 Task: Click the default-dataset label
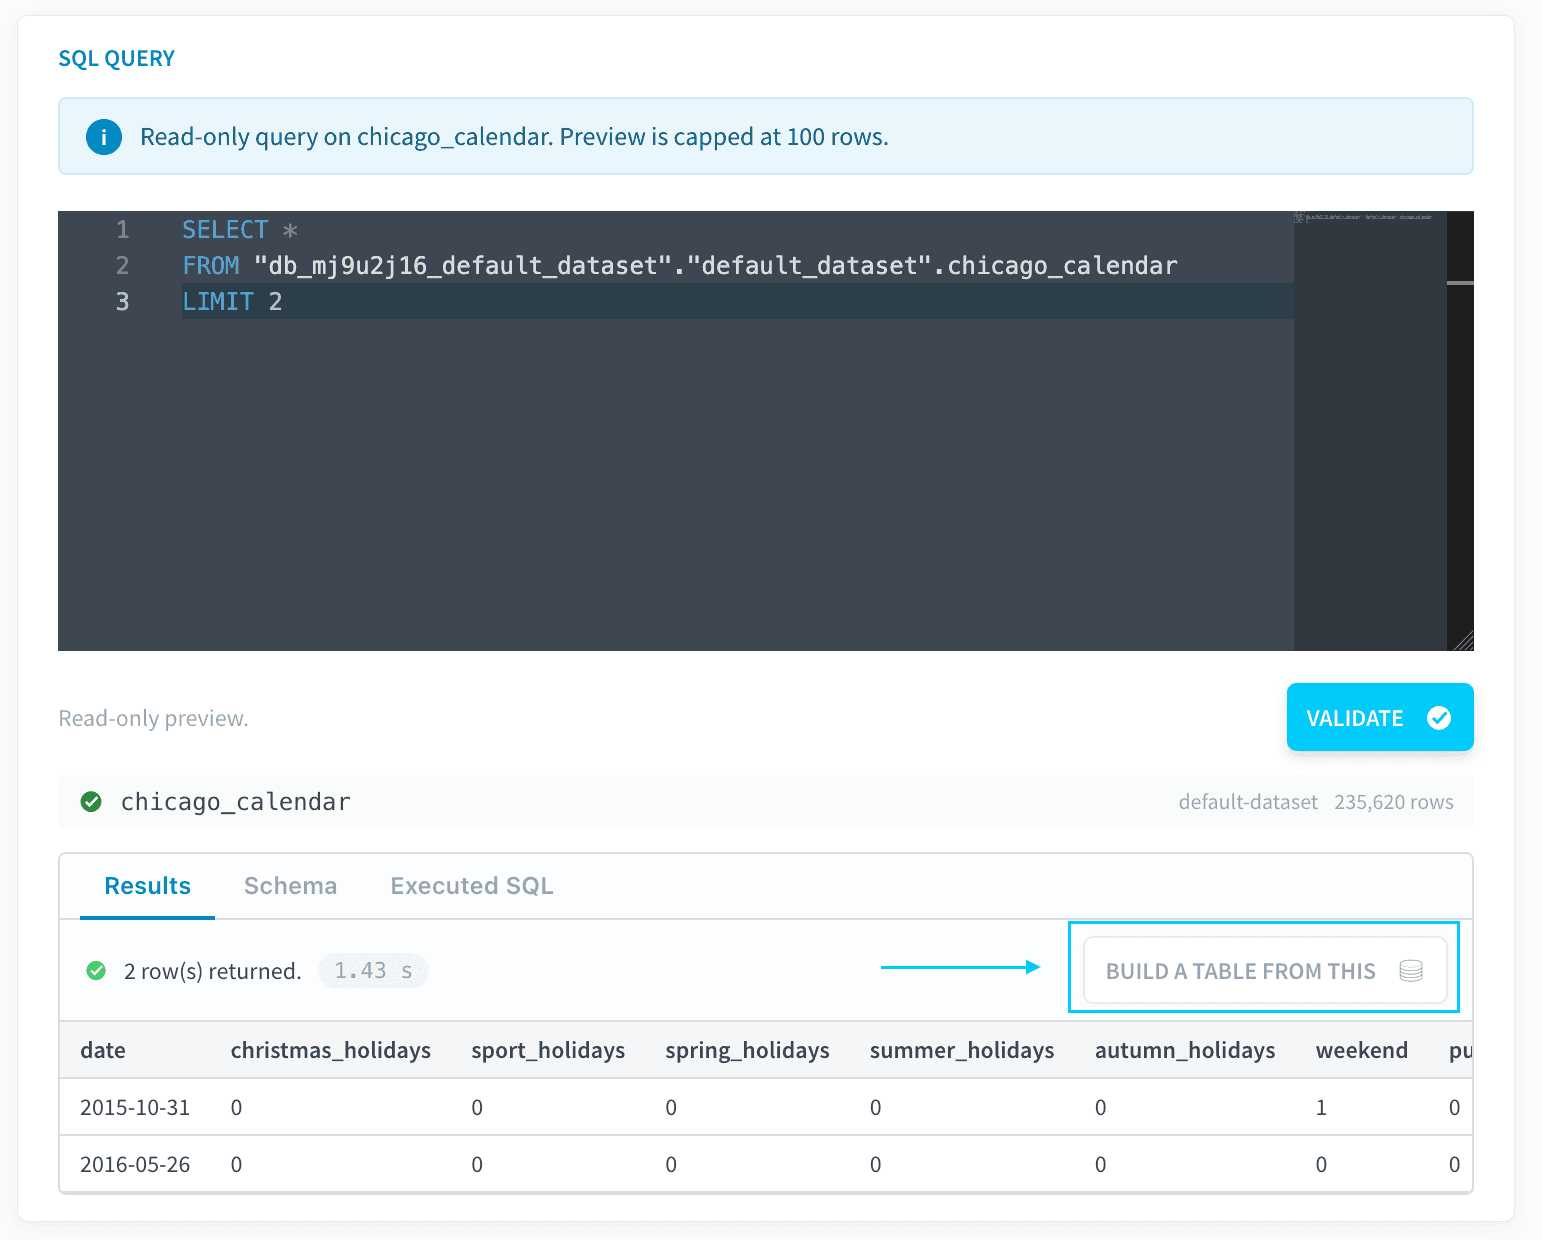(x=1248, y=802)
